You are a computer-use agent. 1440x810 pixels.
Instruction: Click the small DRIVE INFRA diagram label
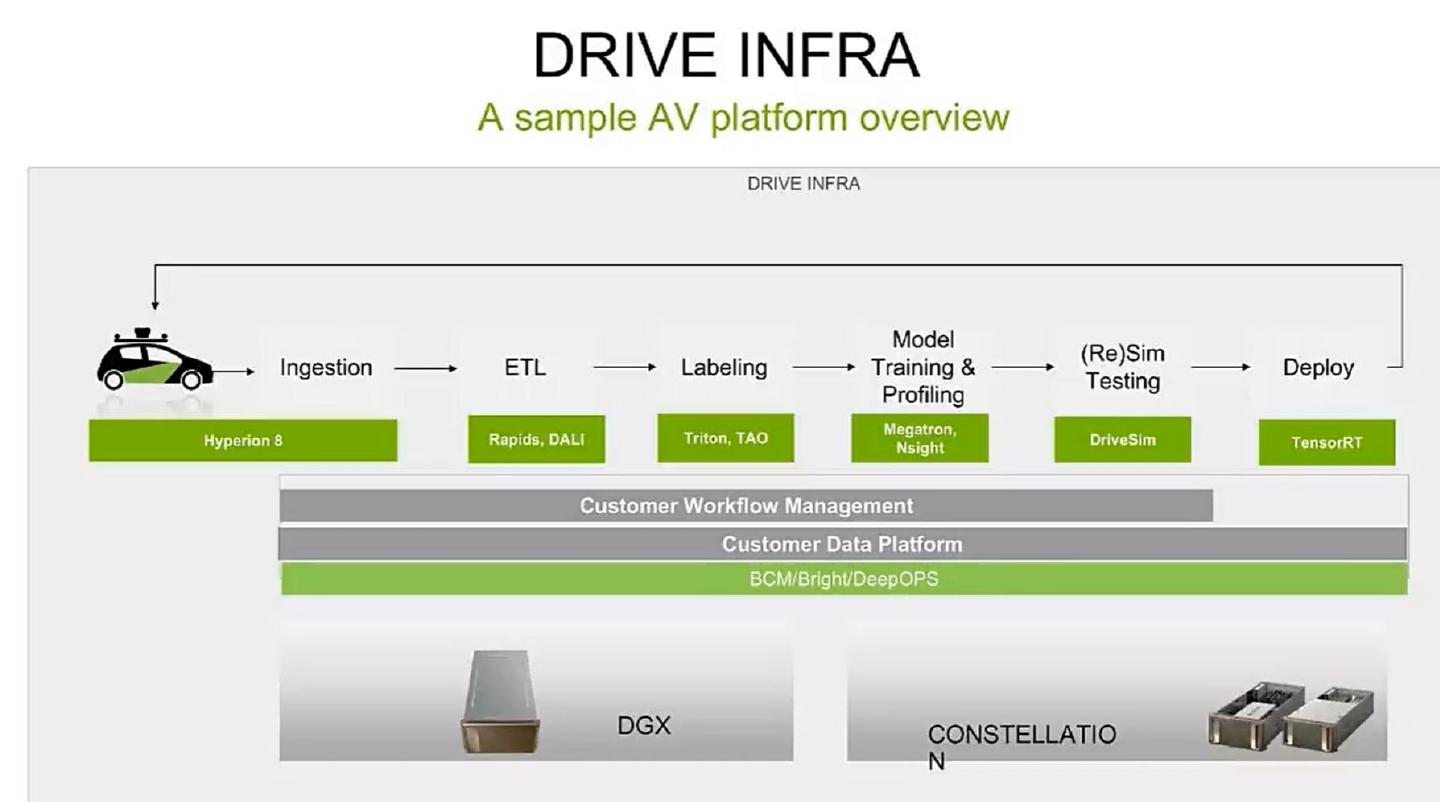(804, 184)
